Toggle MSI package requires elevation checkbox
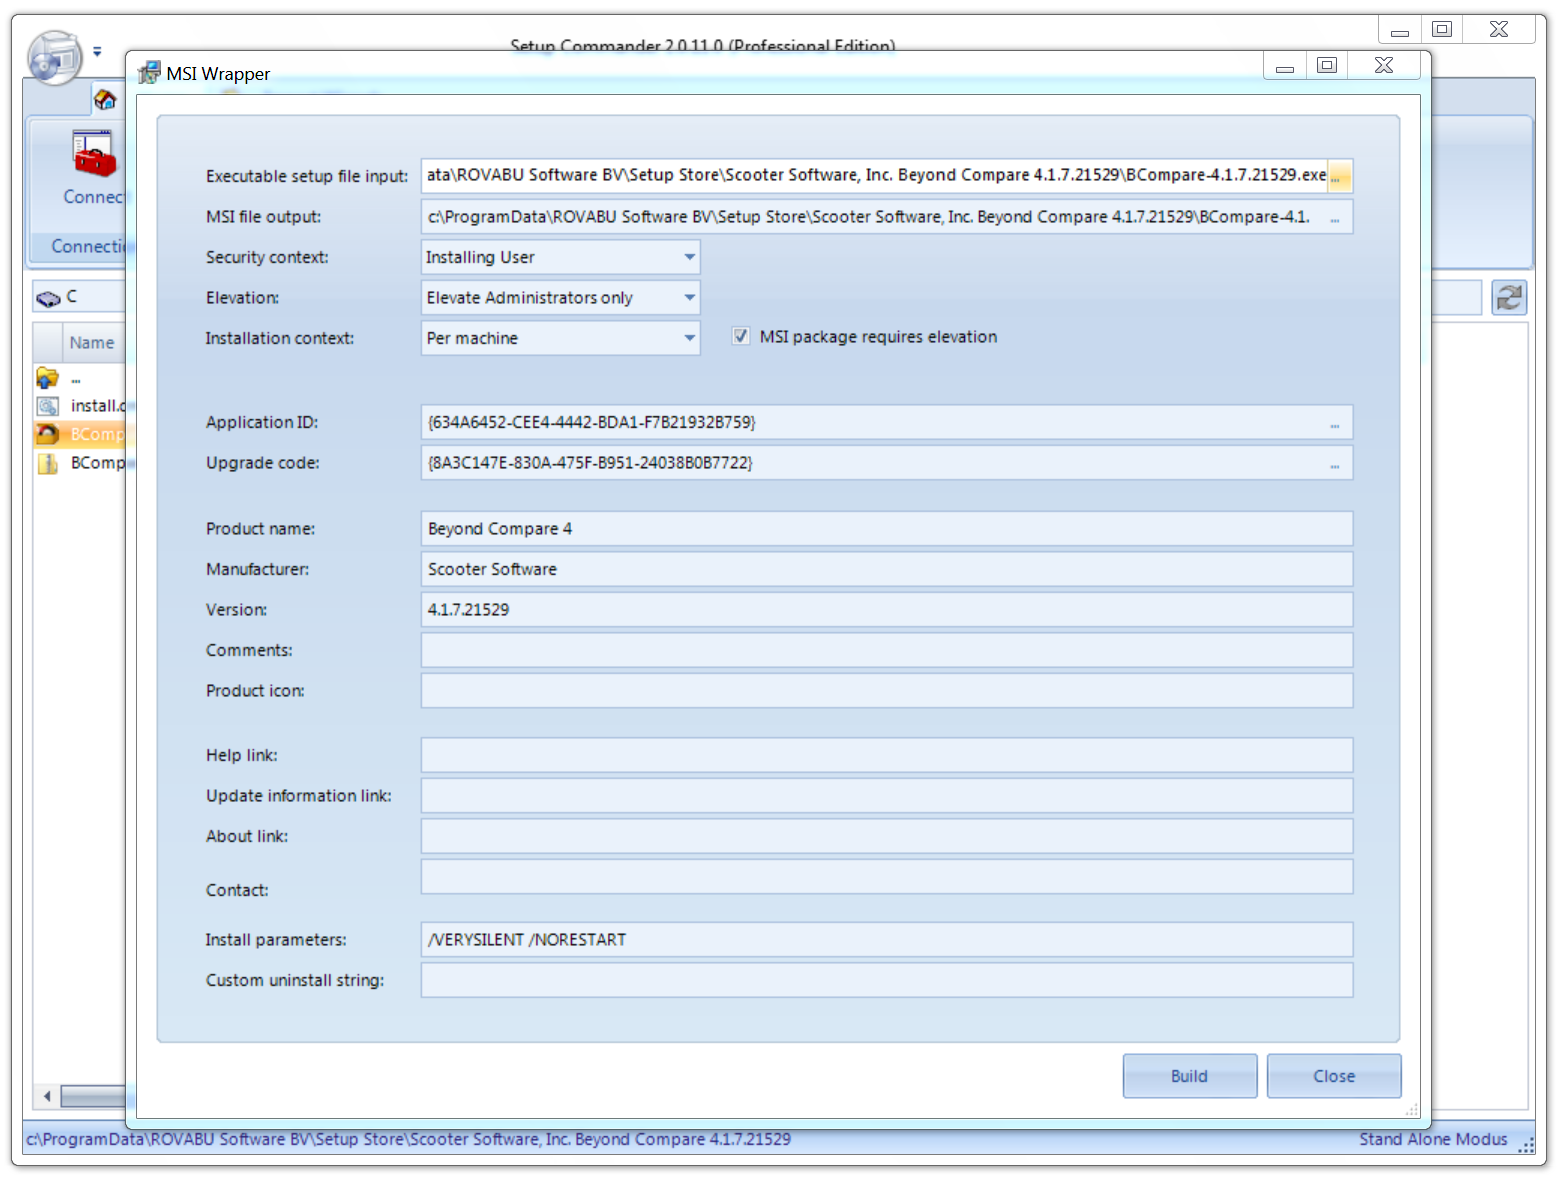Viewport: 1562px width, 1182px height. [741, 336]
